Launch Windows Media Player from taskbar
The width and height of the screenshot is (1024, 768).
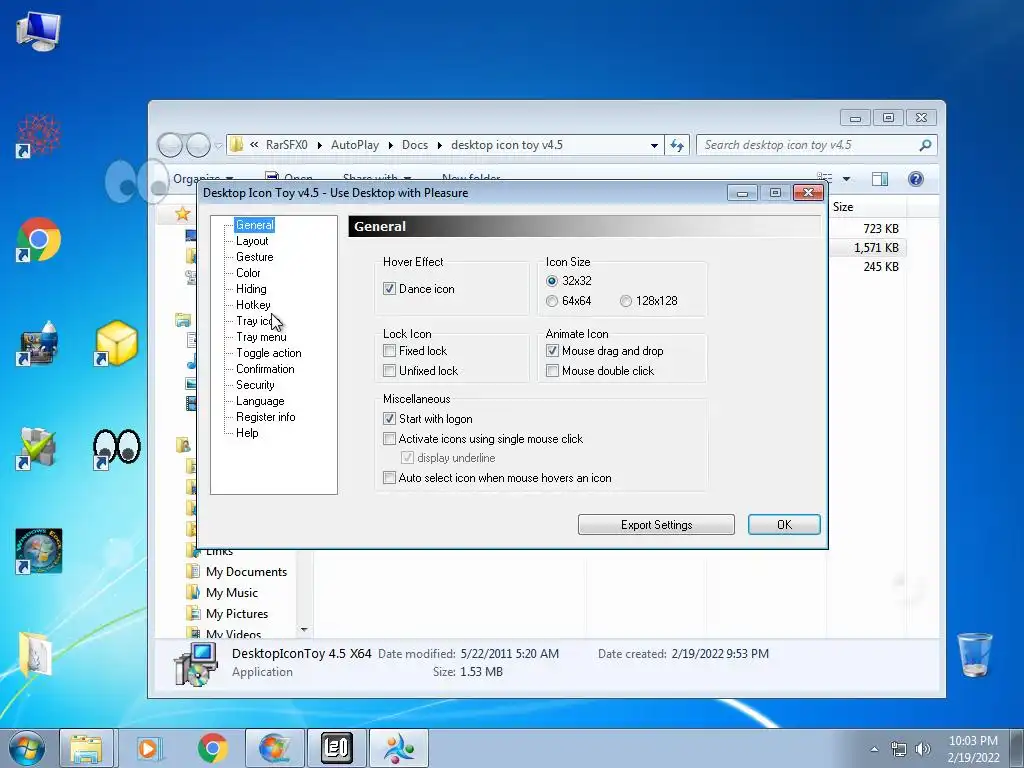150,748
